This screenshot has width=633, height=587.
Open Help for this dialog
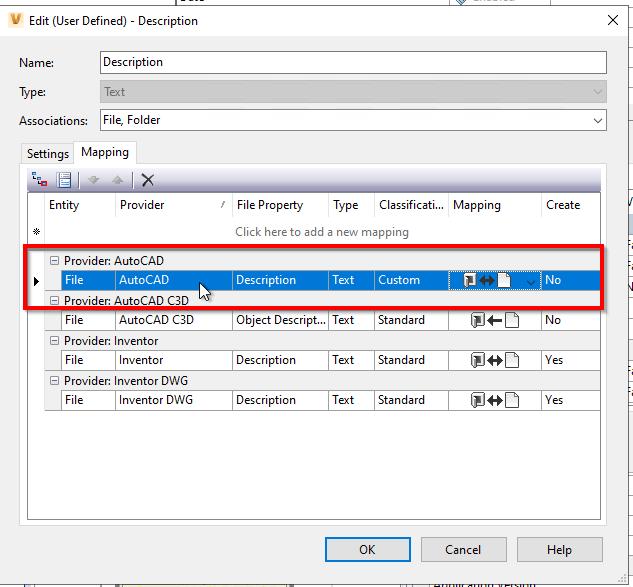point(559,549)
